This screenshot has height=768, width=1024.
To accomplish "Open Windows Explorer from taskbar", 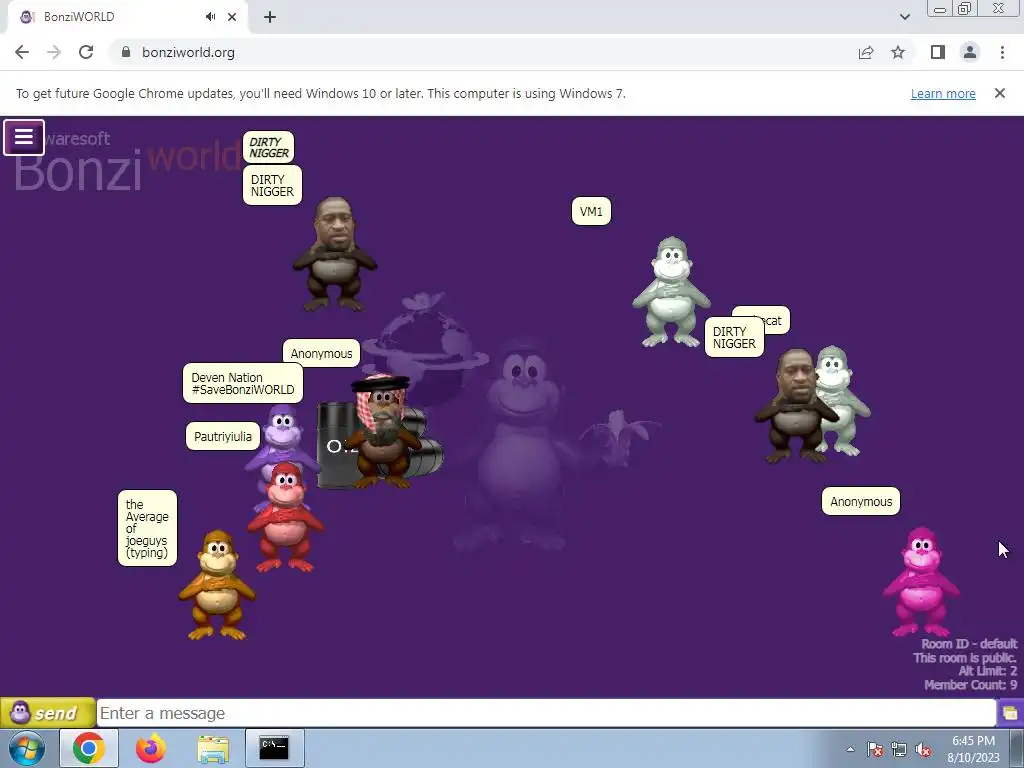I will click(x=213, y=748).
